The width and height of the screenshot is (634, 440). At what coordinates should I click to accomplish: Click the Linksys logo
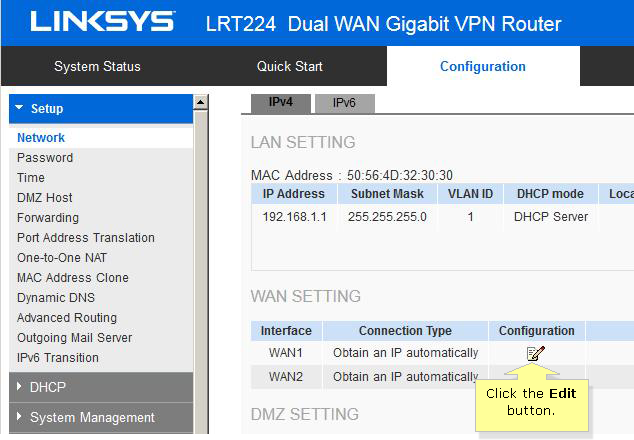click(103, 21)
